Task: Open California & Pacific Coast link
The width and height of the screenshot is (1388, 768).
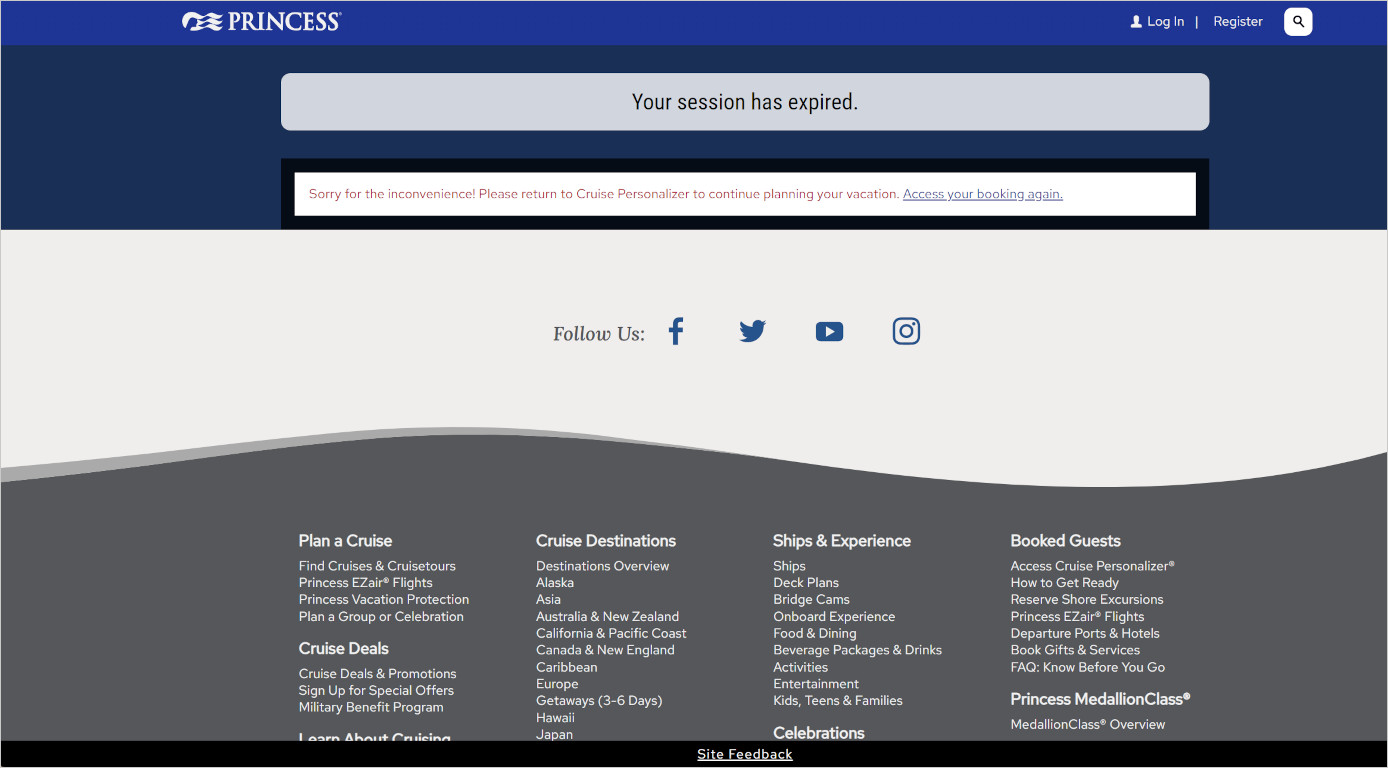Action: click(611, 634)
